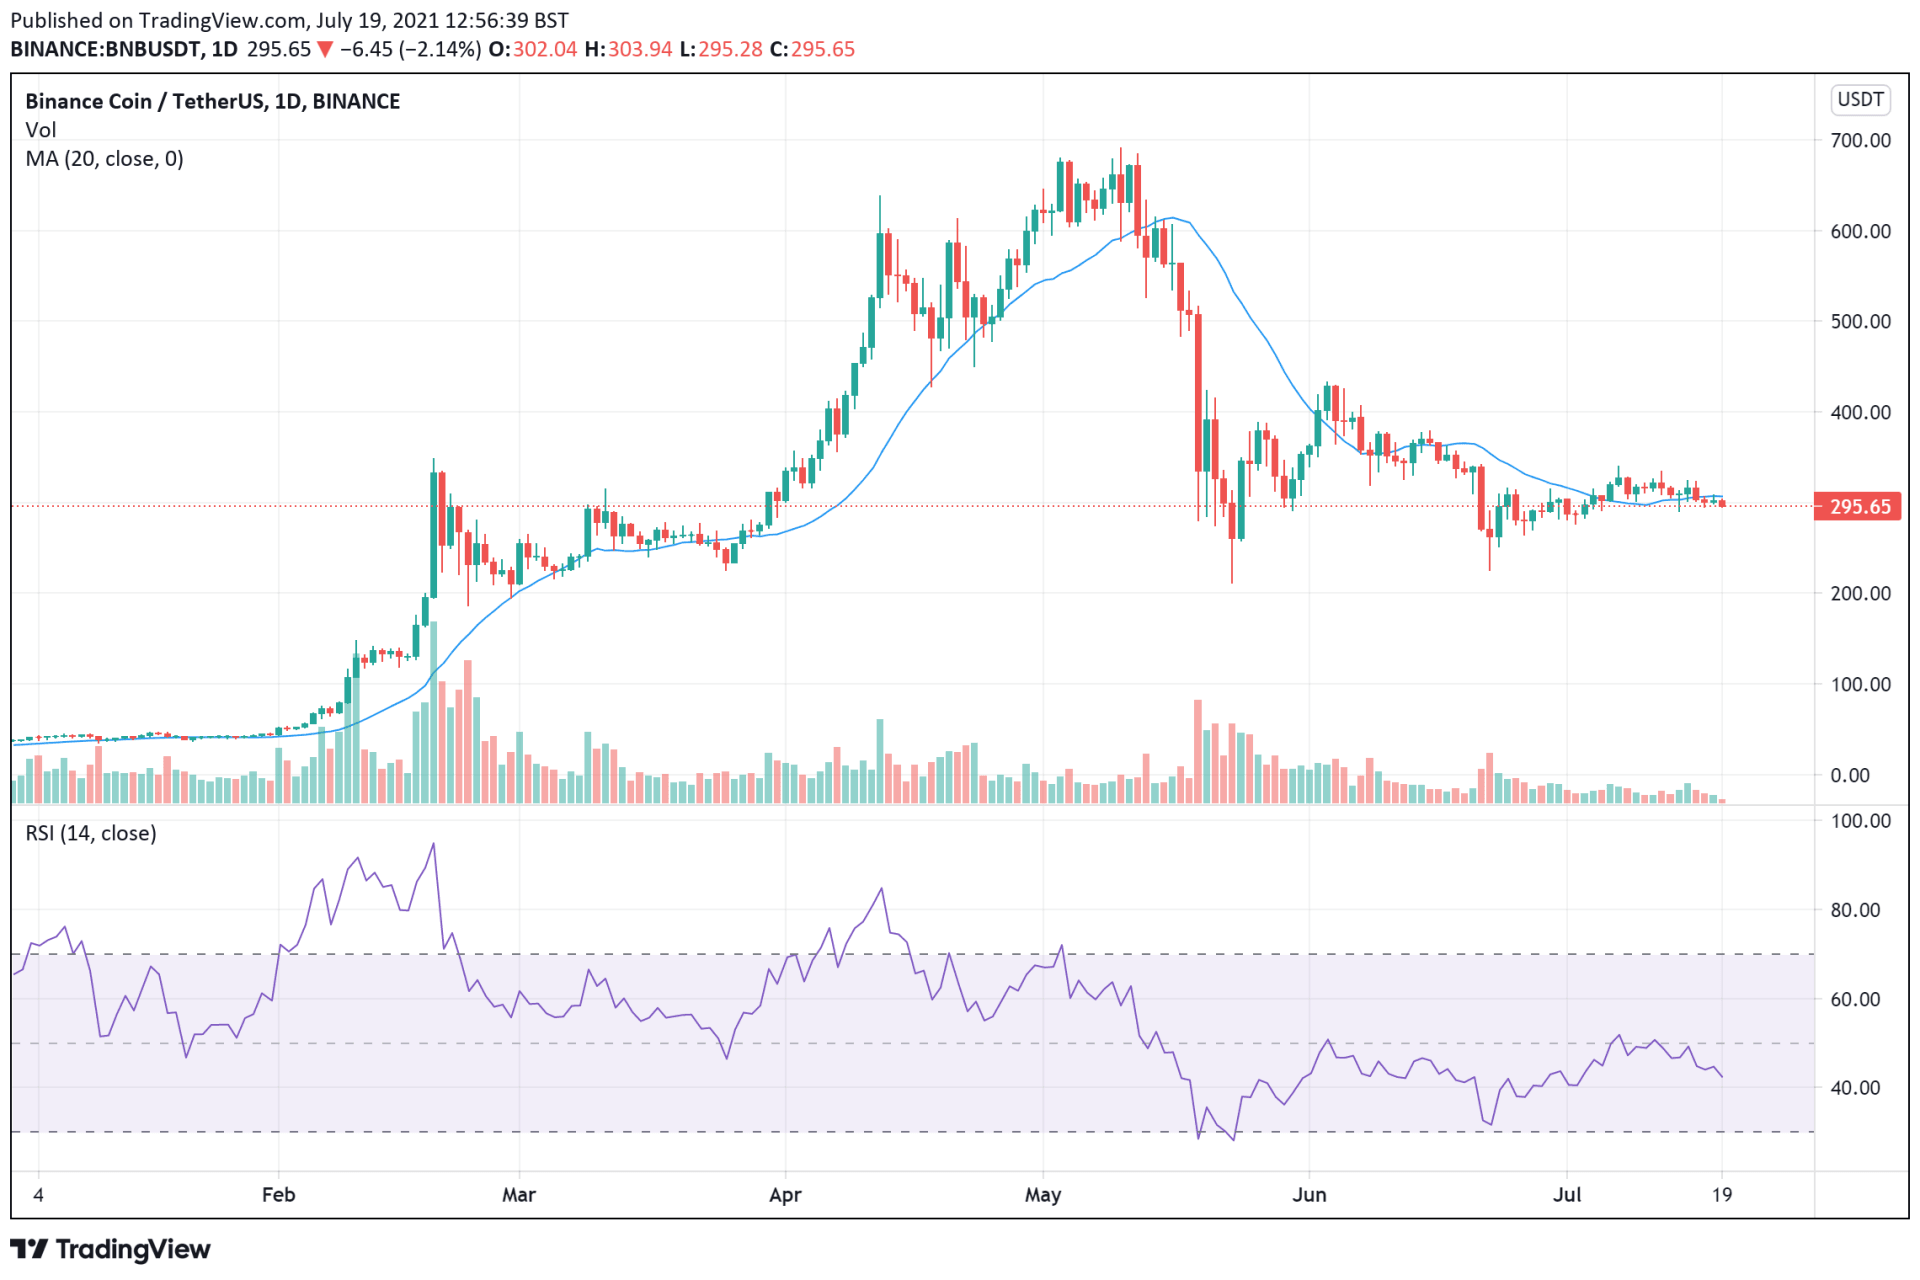Select the Vol indicator label
Image resolution: width=1920 pixels, height=1280 pixels.
coord(41,130)
